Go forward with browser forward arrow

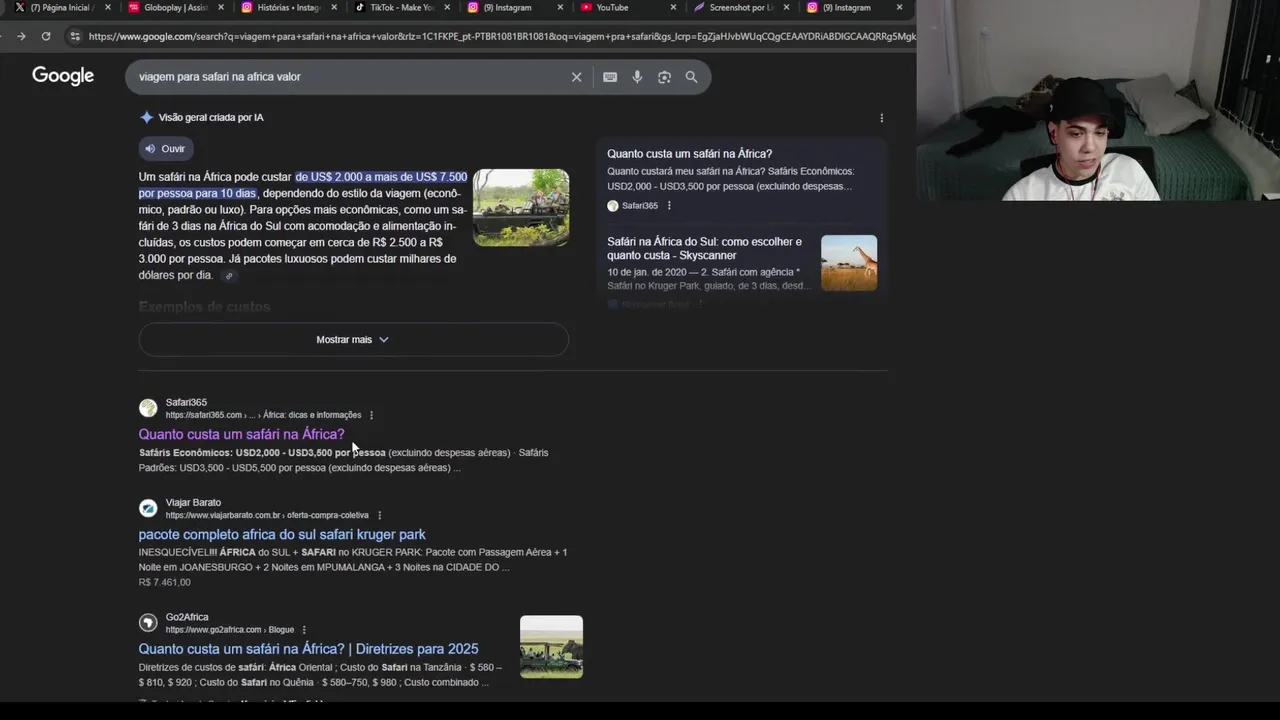pyautogui.click(x=21, y=36)
